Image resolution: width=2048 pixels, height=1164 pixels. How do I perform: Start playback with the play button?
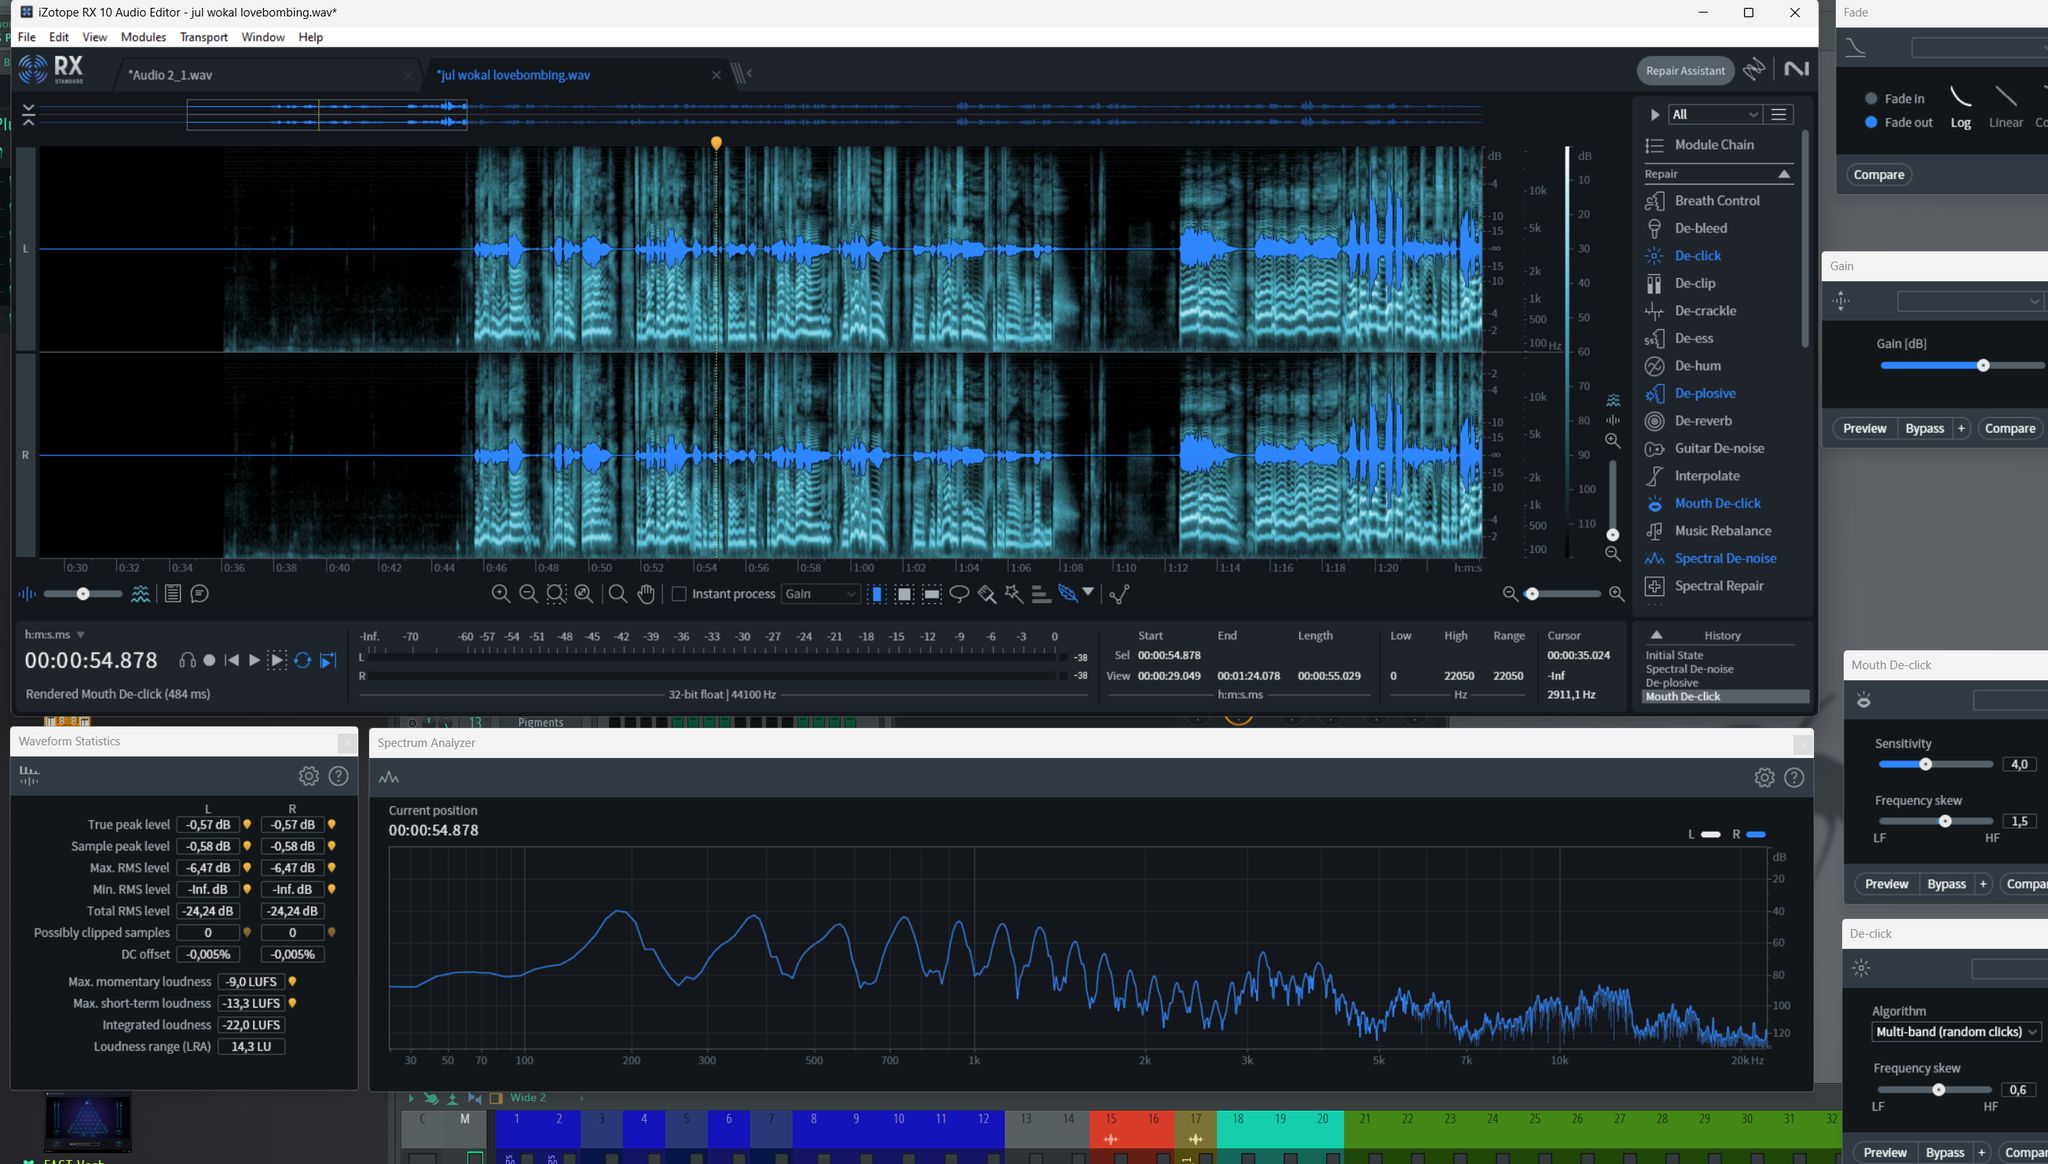click(254, 660)
